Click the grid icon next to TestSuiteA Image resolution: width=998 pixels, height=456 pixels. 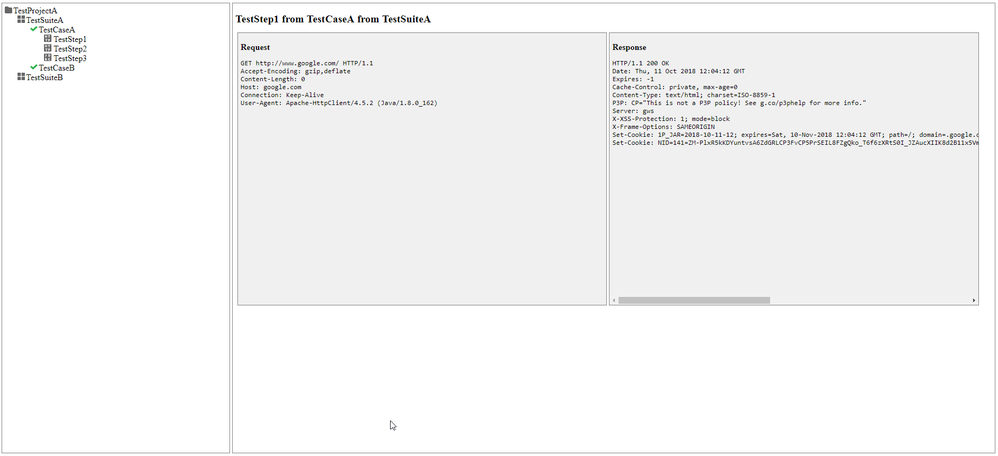21,20
